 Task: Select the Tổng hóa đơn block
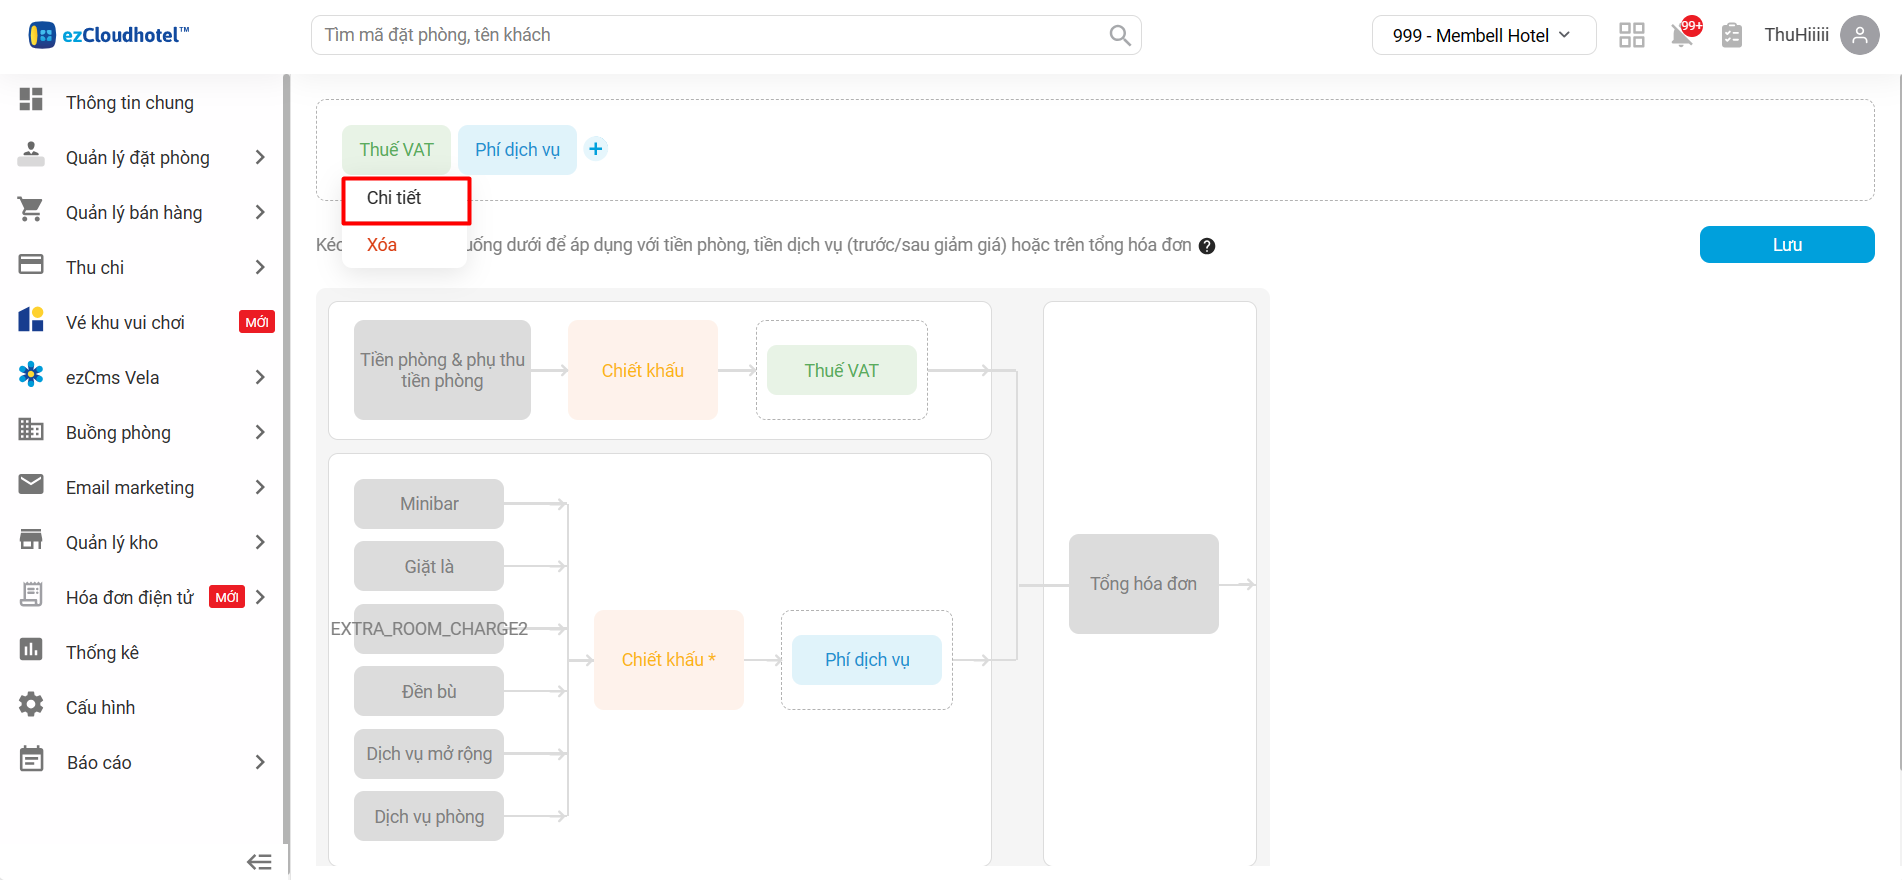click(1143, 584)
